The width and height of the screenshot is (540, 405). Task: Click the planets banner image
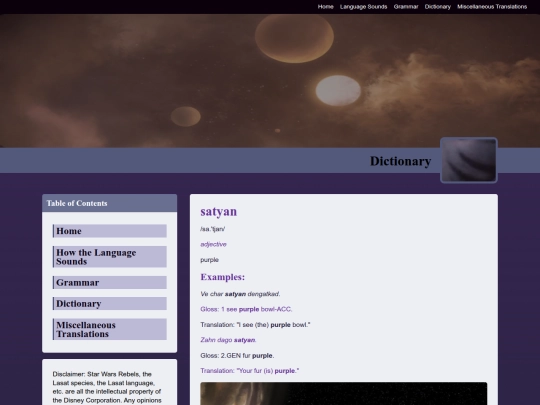pyautogui.click(x=270, y=81)
